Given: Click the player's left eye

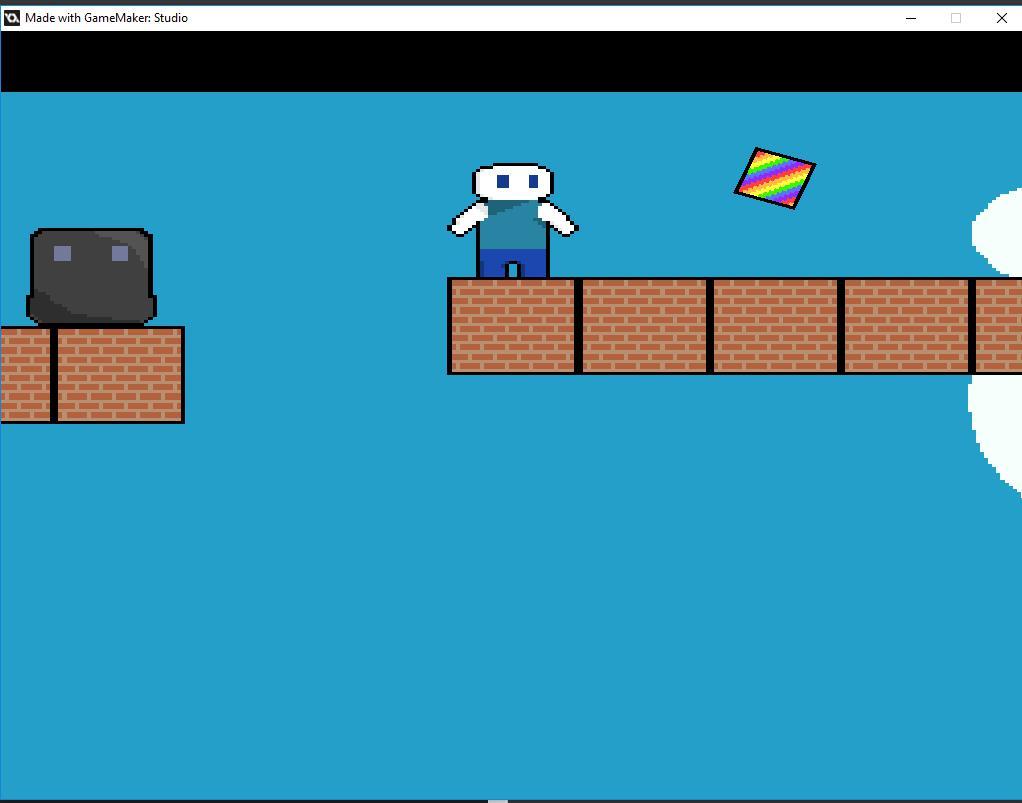Looking at the screenshot, I should pyautogui.click(x=501, y=181).
